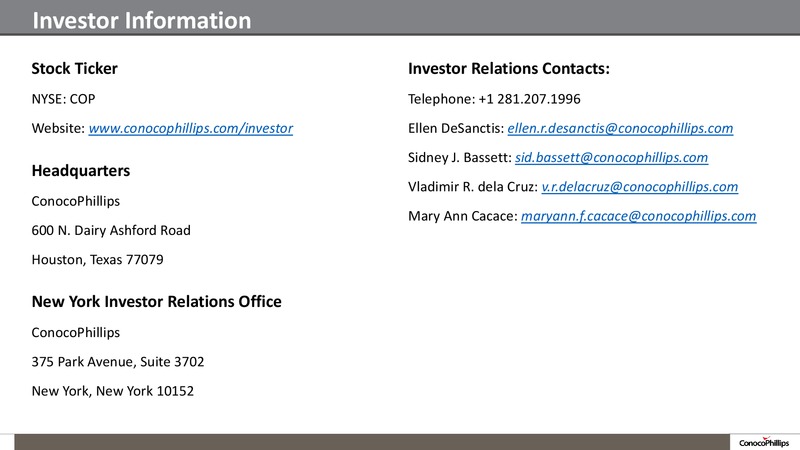This screenshot has width=800, height=450.
Task: Select the NYSE: COP text
Action: click(63, 99)
